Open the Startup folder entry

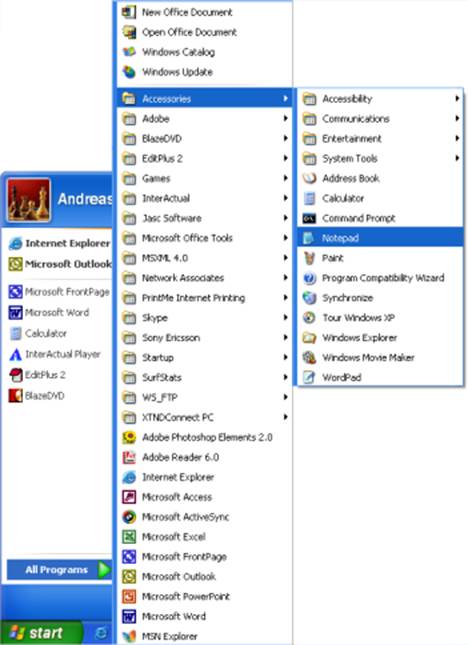pos(204,357)
